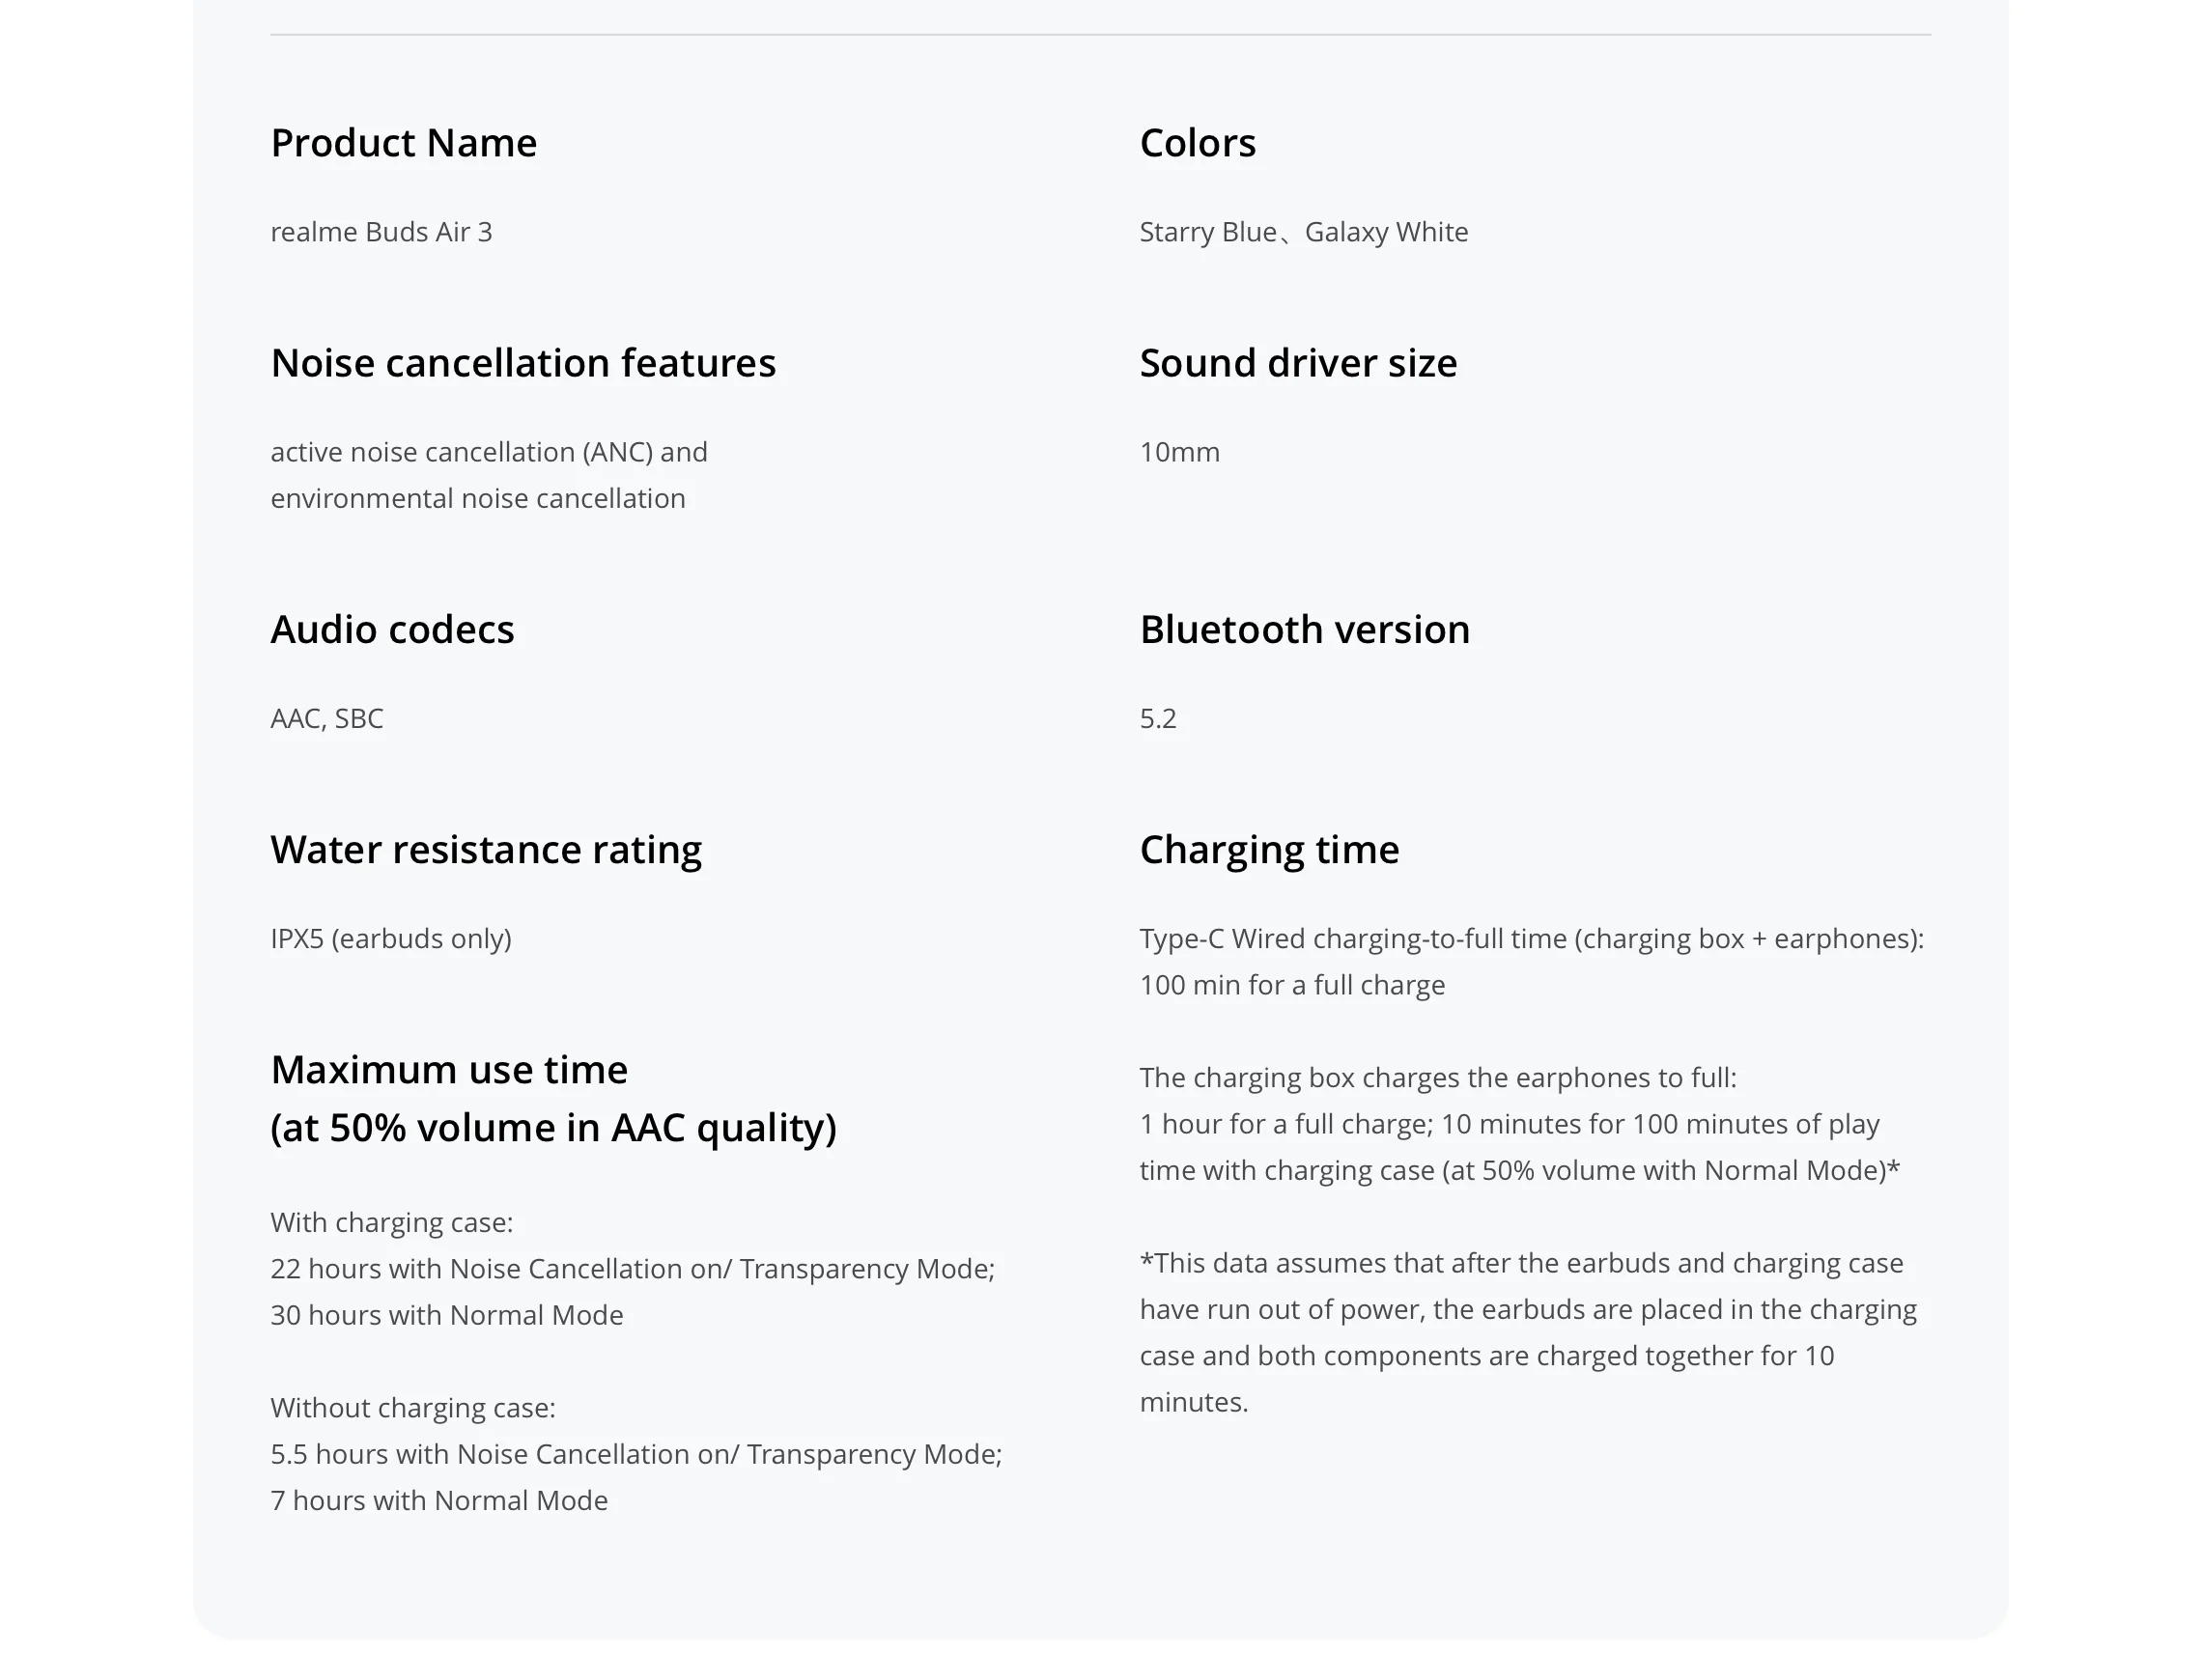Click the Bluetooth version heading
The height and width of the screenshot is (1680, 2202).
click(1304, 630)
